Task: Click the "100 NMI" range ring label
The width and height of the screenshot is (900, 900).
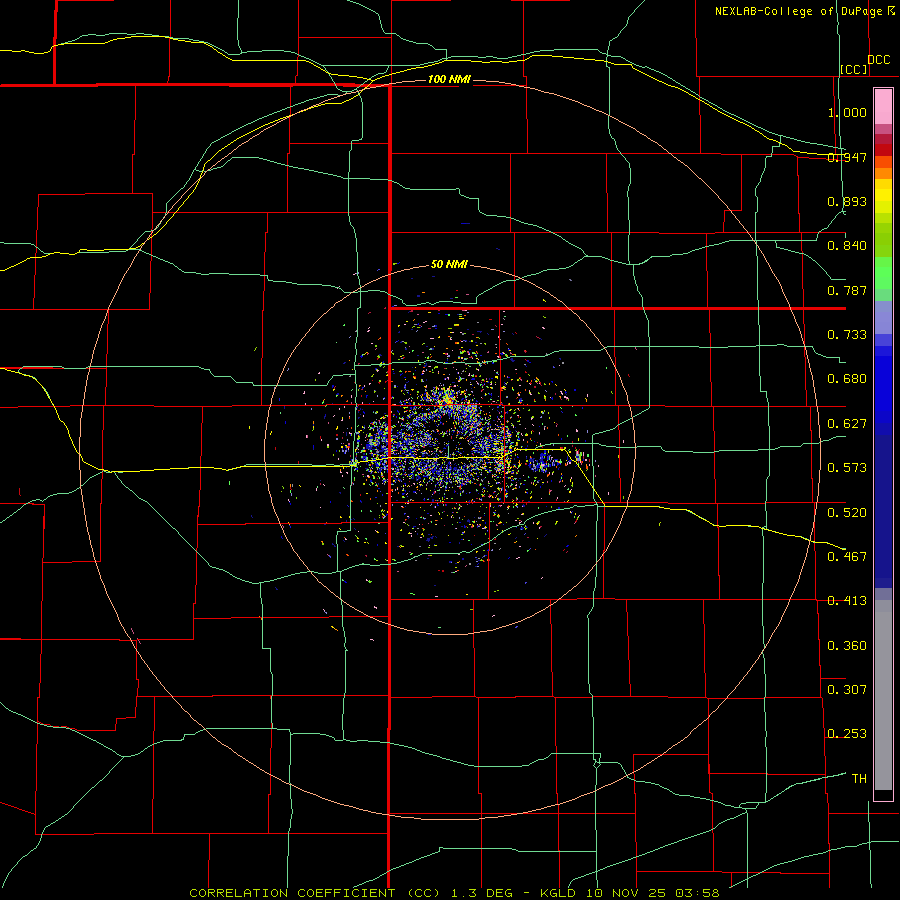Action: point(449,79)
